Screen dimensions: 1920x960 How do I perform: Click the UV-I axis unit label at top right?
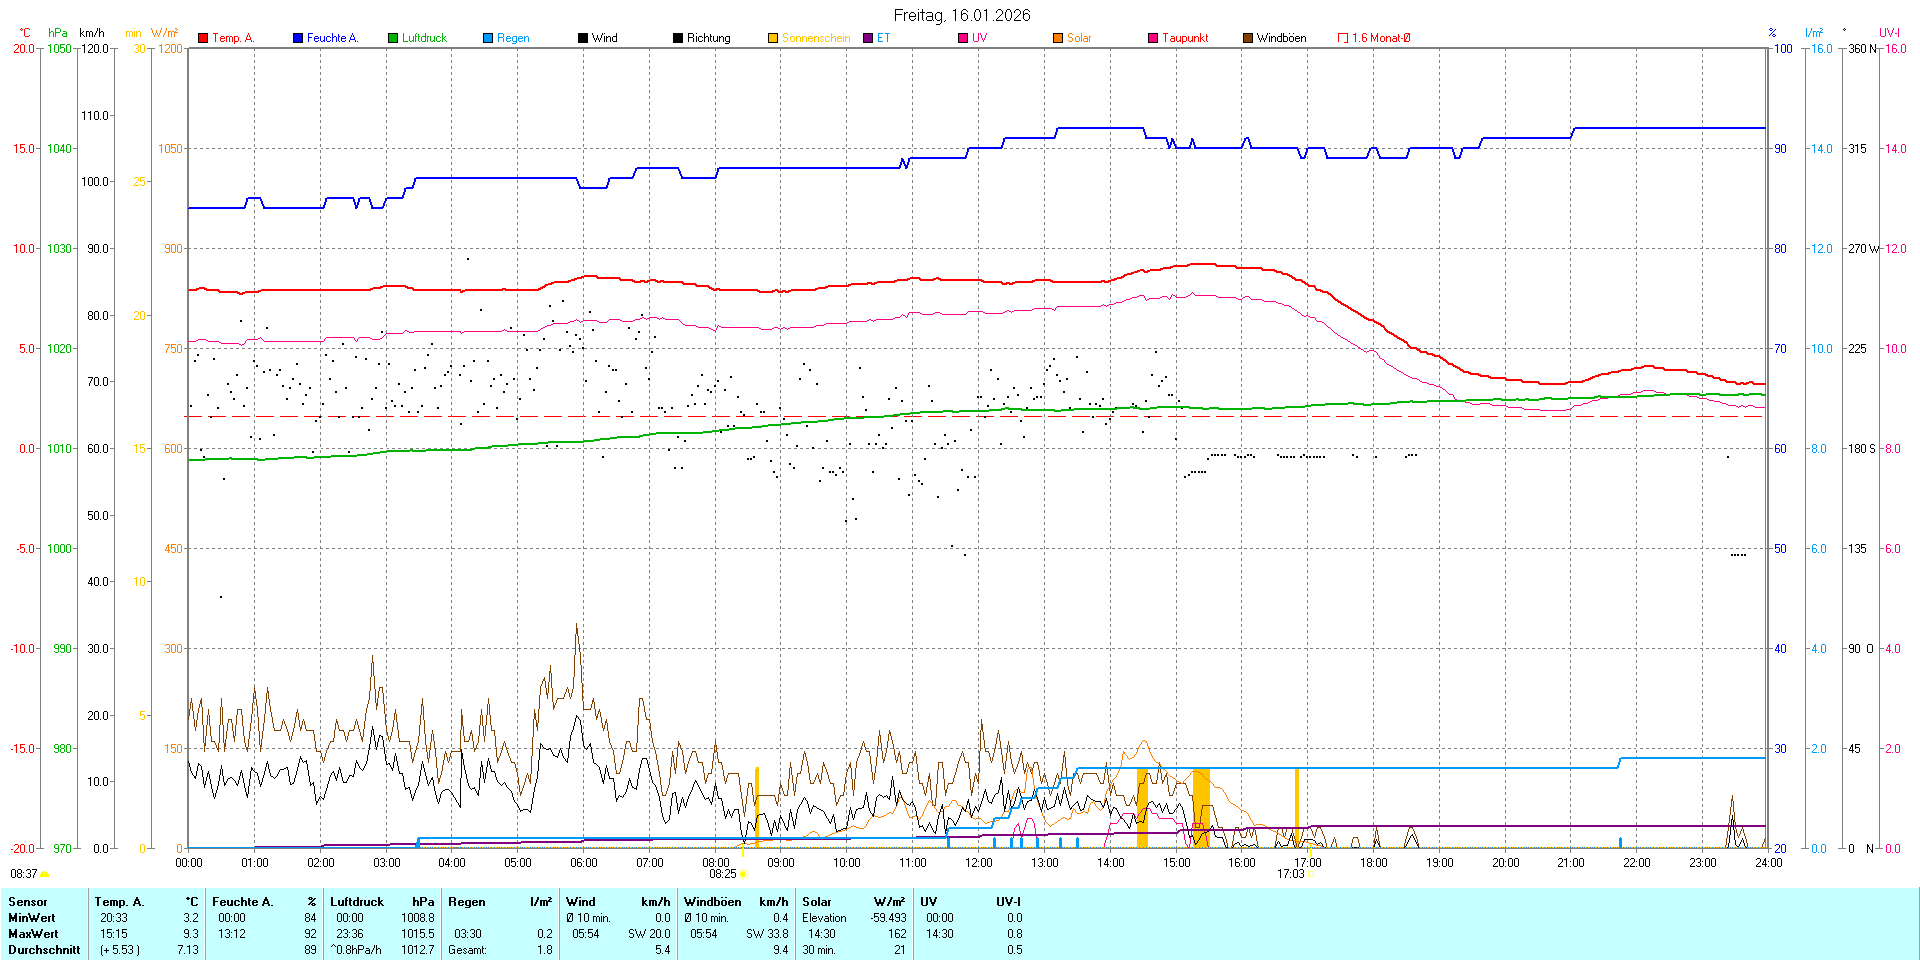point(1889,33)
